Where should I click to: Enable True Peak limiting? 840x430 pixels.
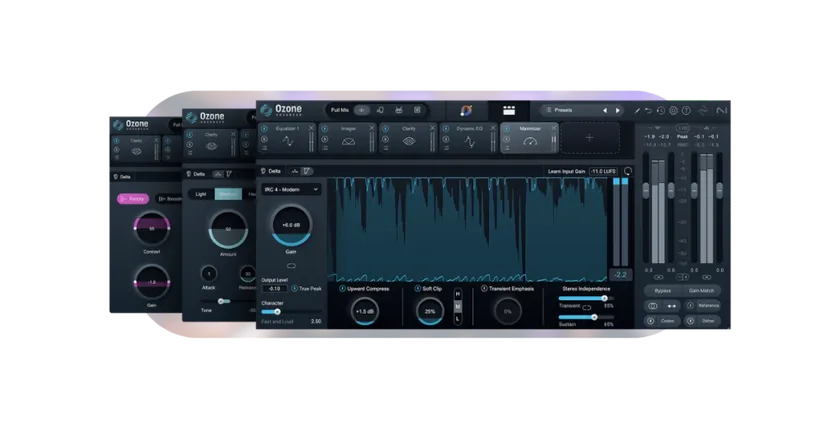tap(294, 289)
